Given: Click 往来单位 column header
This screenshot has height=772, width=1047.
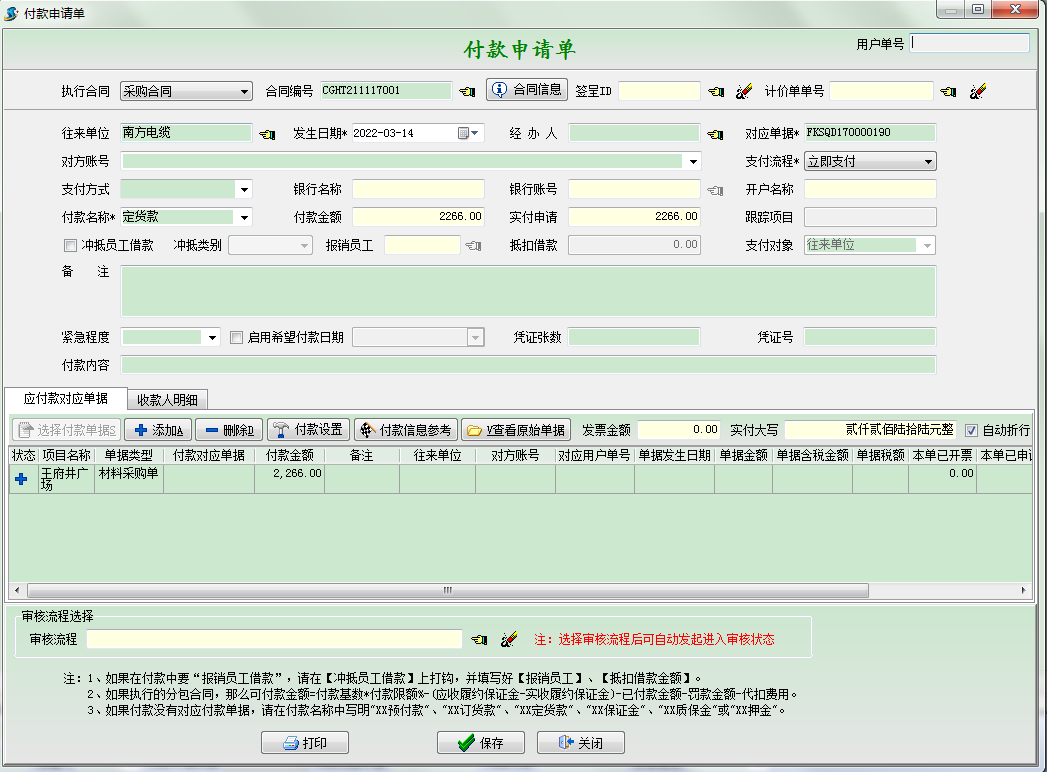Looking at the screenshot, I should pos(437,455).
